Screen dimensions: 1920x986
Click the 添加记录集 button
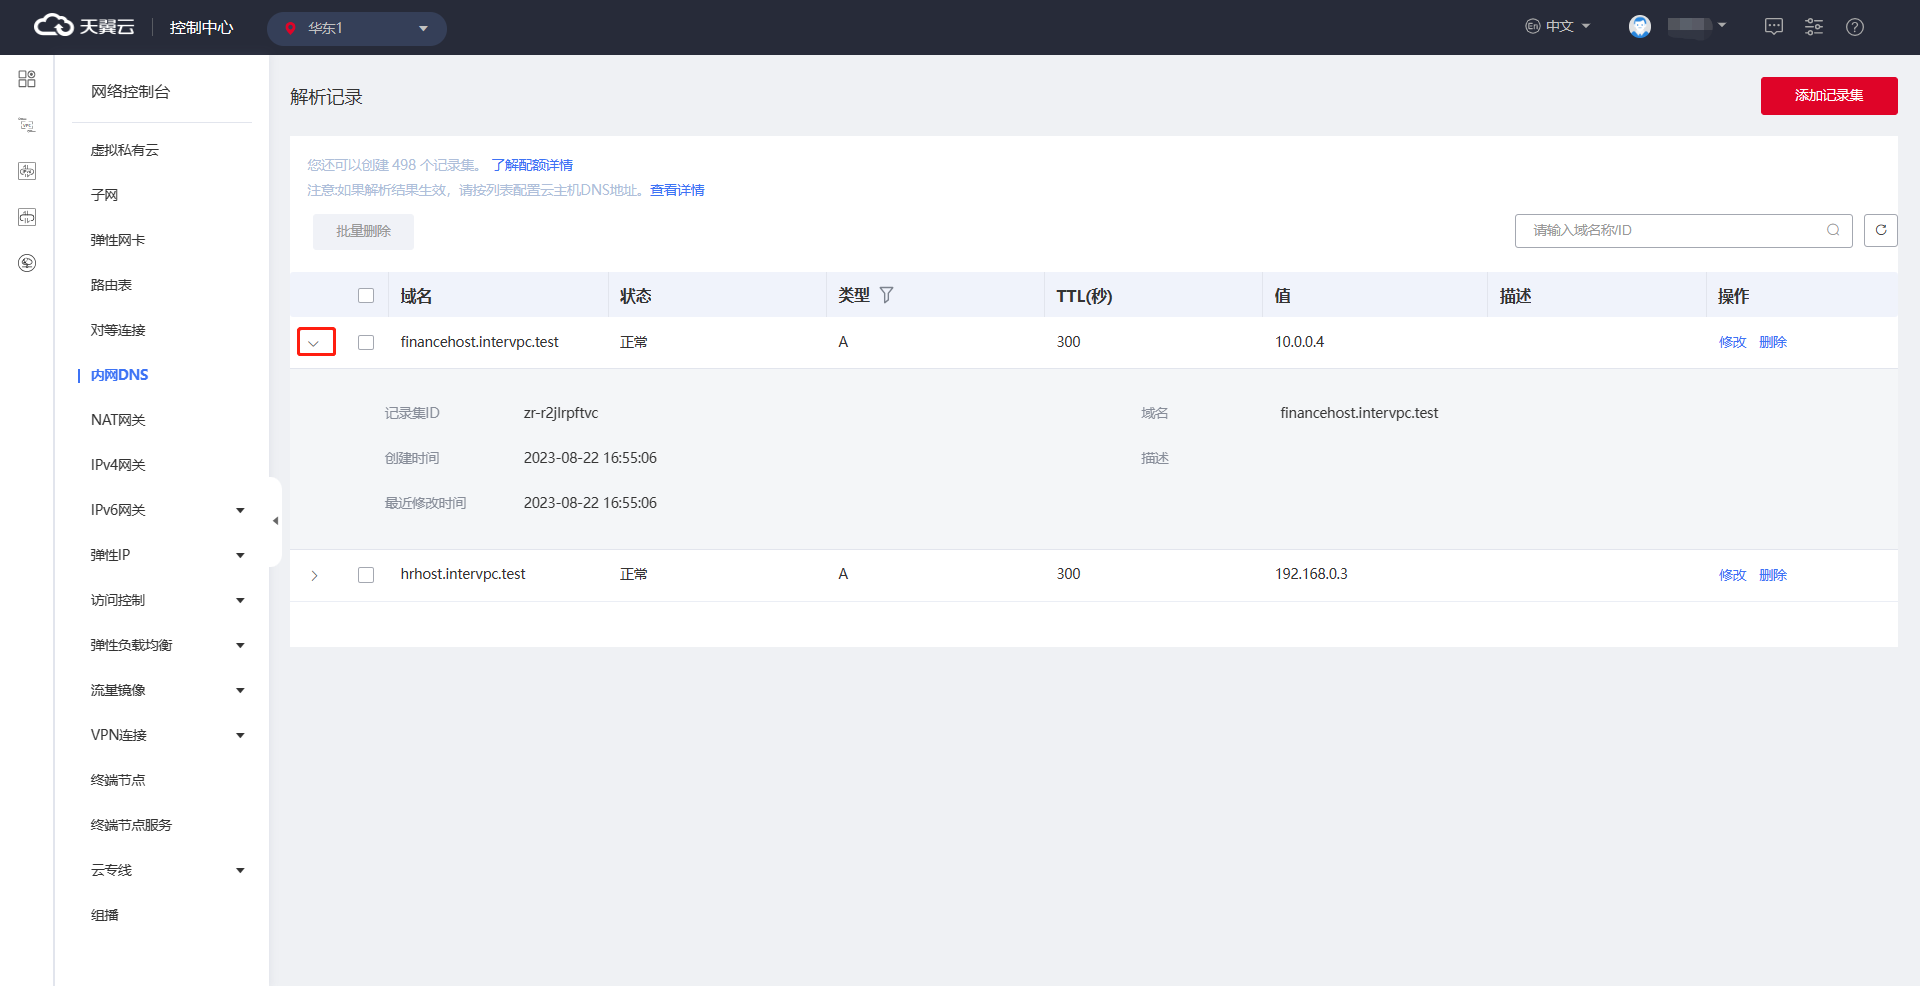point(1828,96)
